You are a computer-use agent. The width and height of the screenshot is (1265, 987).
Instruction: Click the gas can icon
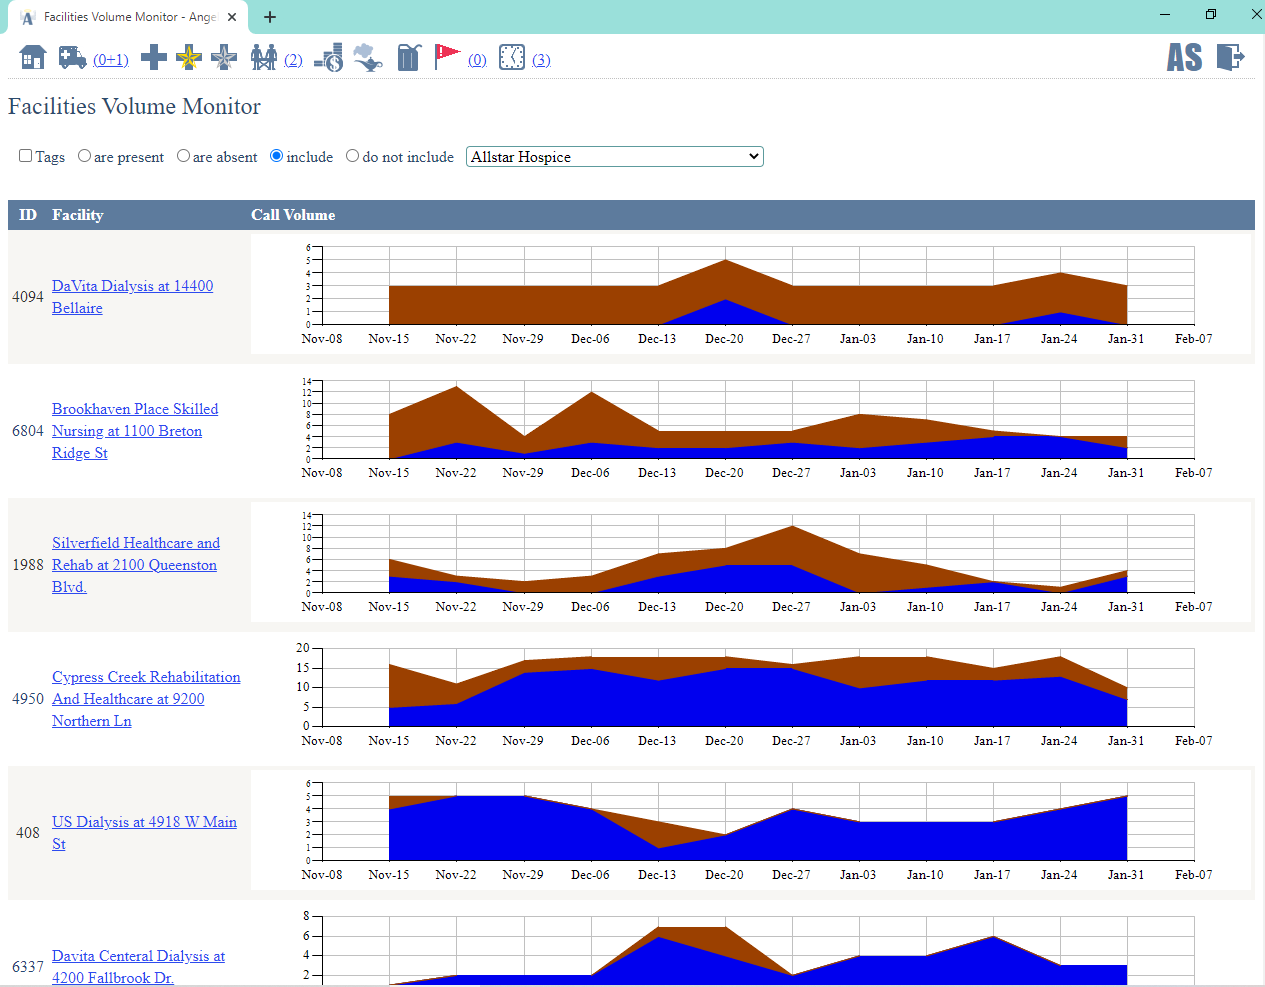point(409,58)
